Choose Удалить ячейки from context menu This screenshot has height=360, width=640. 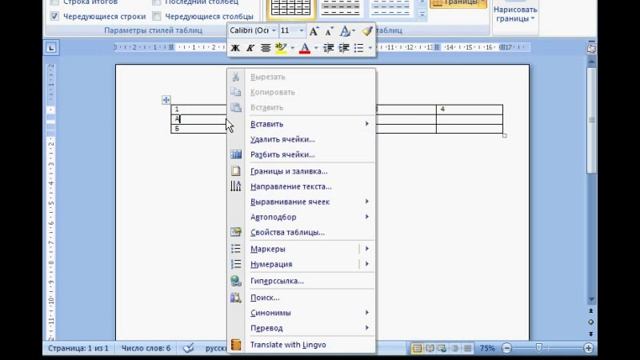pos(301,139)
